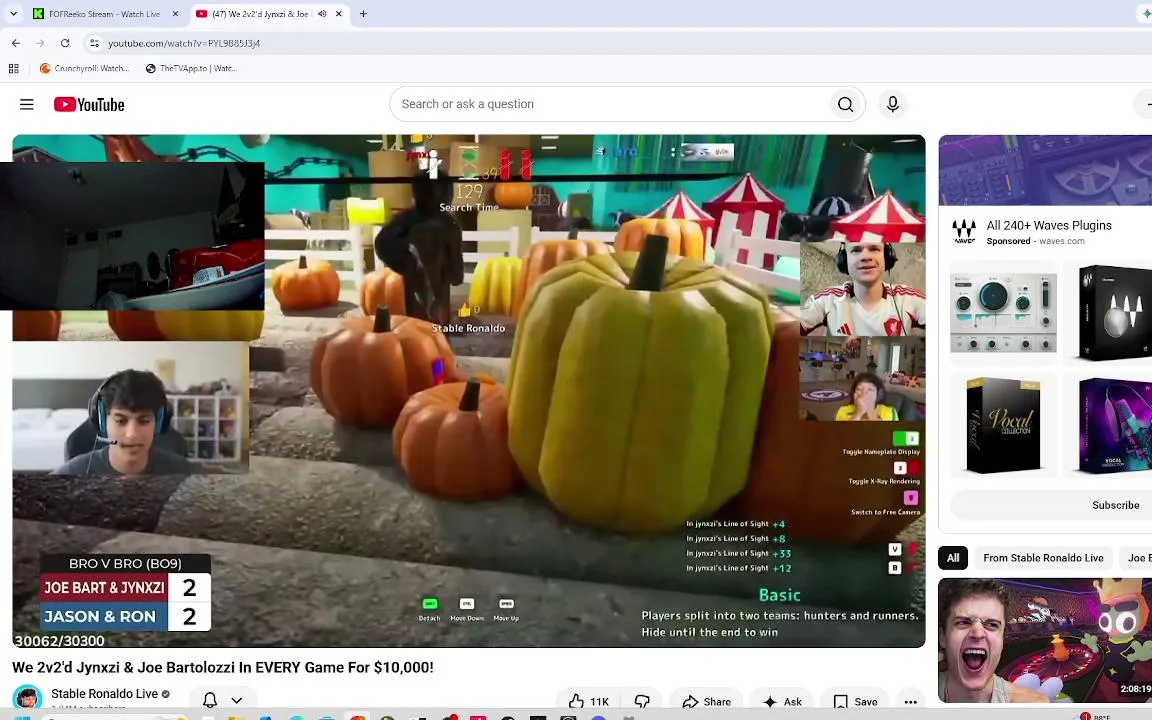The height and width of the screenshot is (720, 1152).
Task: Open the Vocal Collection product image
Action: [x=1003, y=424]
